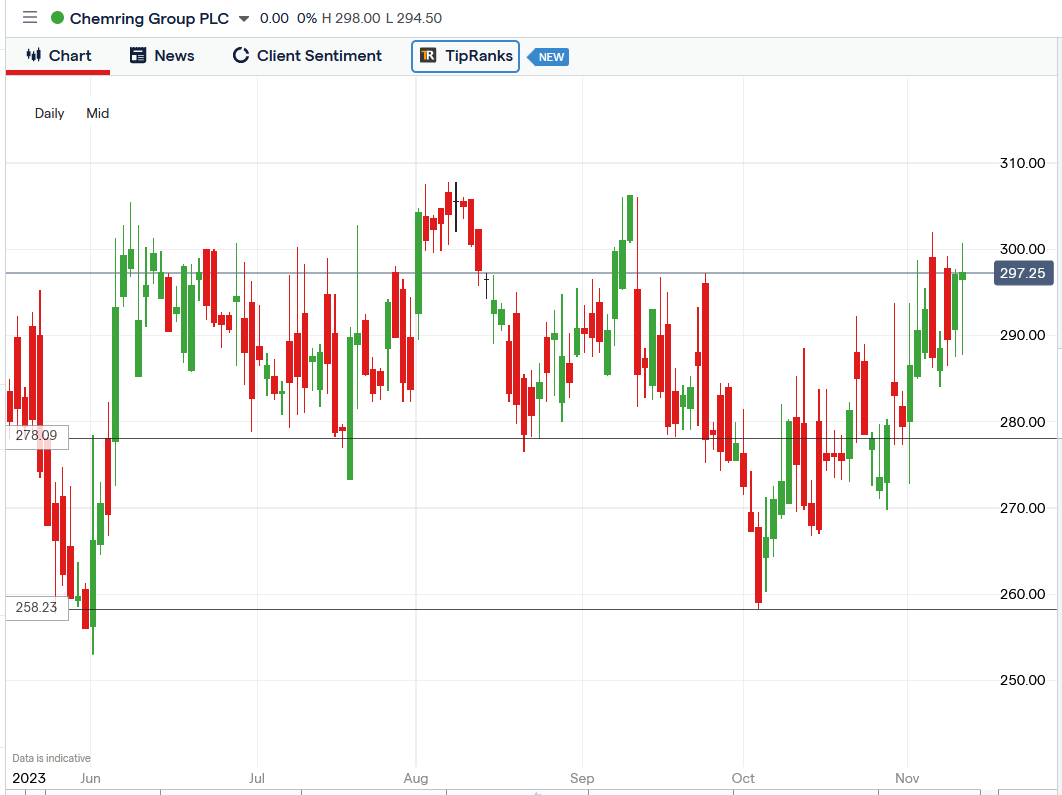Click the Jul date axis label
The width and height of the screenshot is (1062, 795).
tap(257, 778)
